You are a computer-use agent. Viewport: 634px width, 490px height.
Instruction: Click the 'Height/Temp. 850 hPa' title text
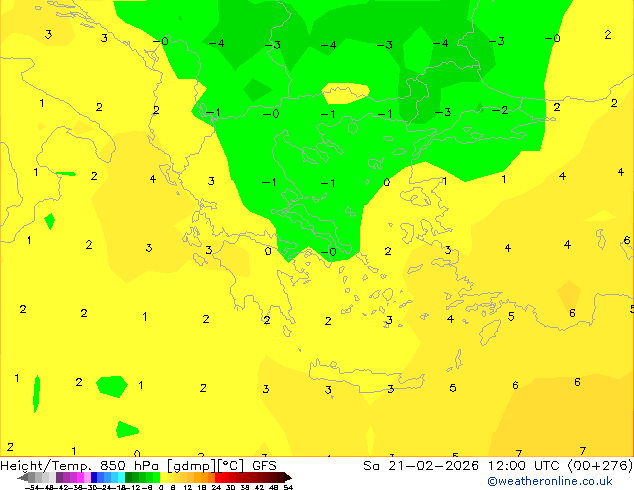click(79, 466)
